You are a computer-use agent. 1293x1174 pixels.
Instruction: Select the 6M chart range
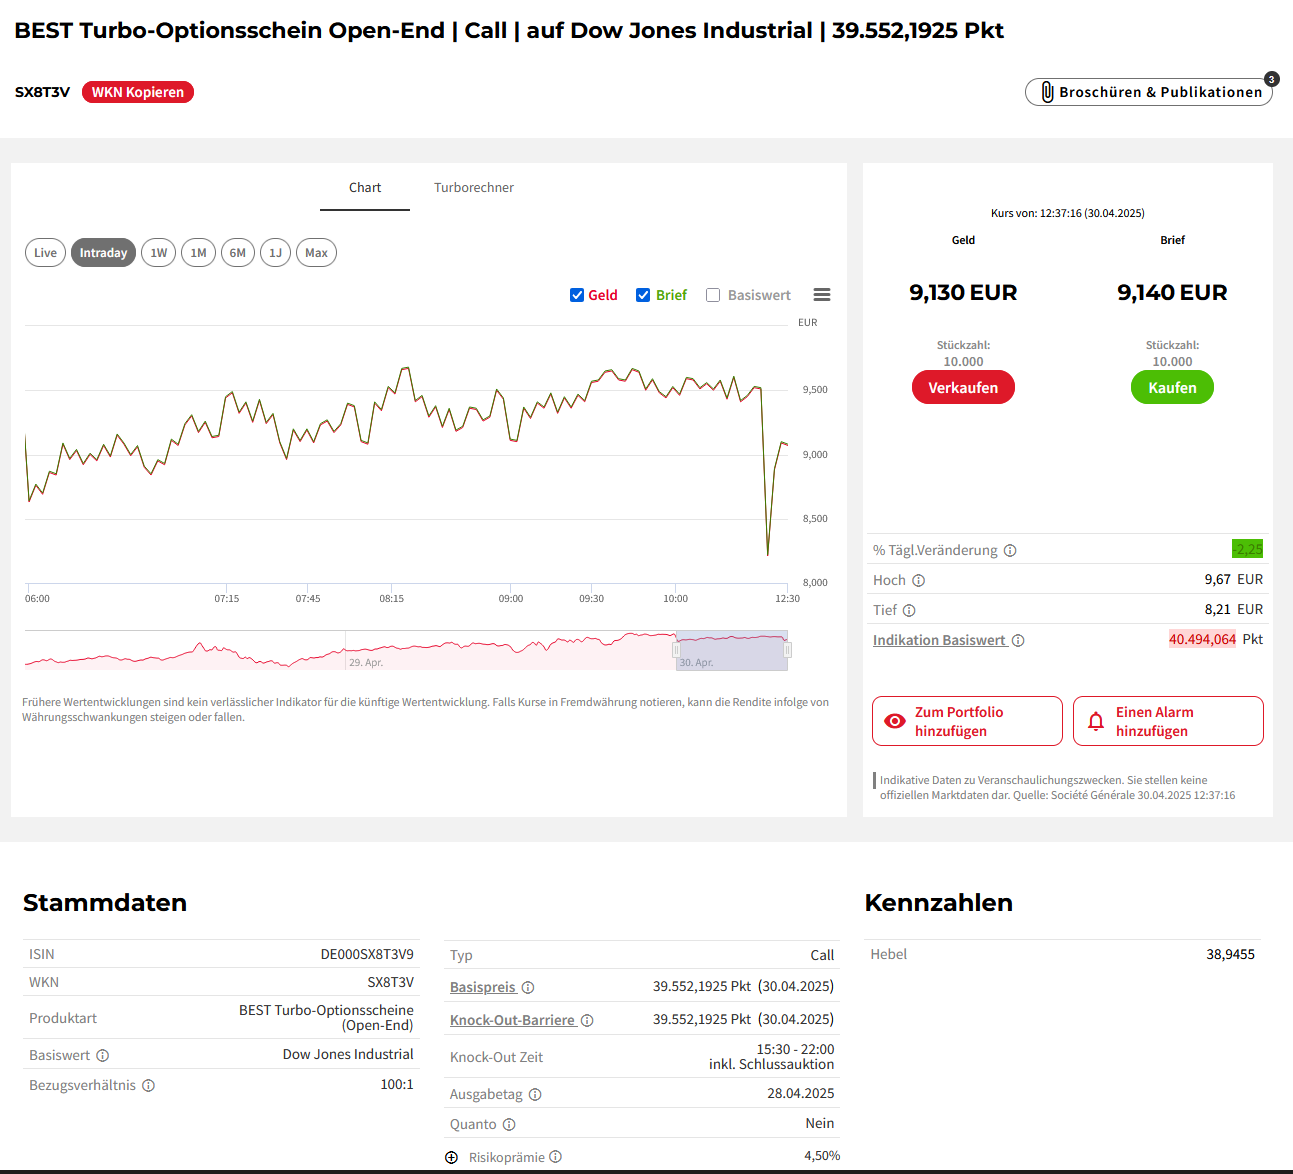pos(238,253)
